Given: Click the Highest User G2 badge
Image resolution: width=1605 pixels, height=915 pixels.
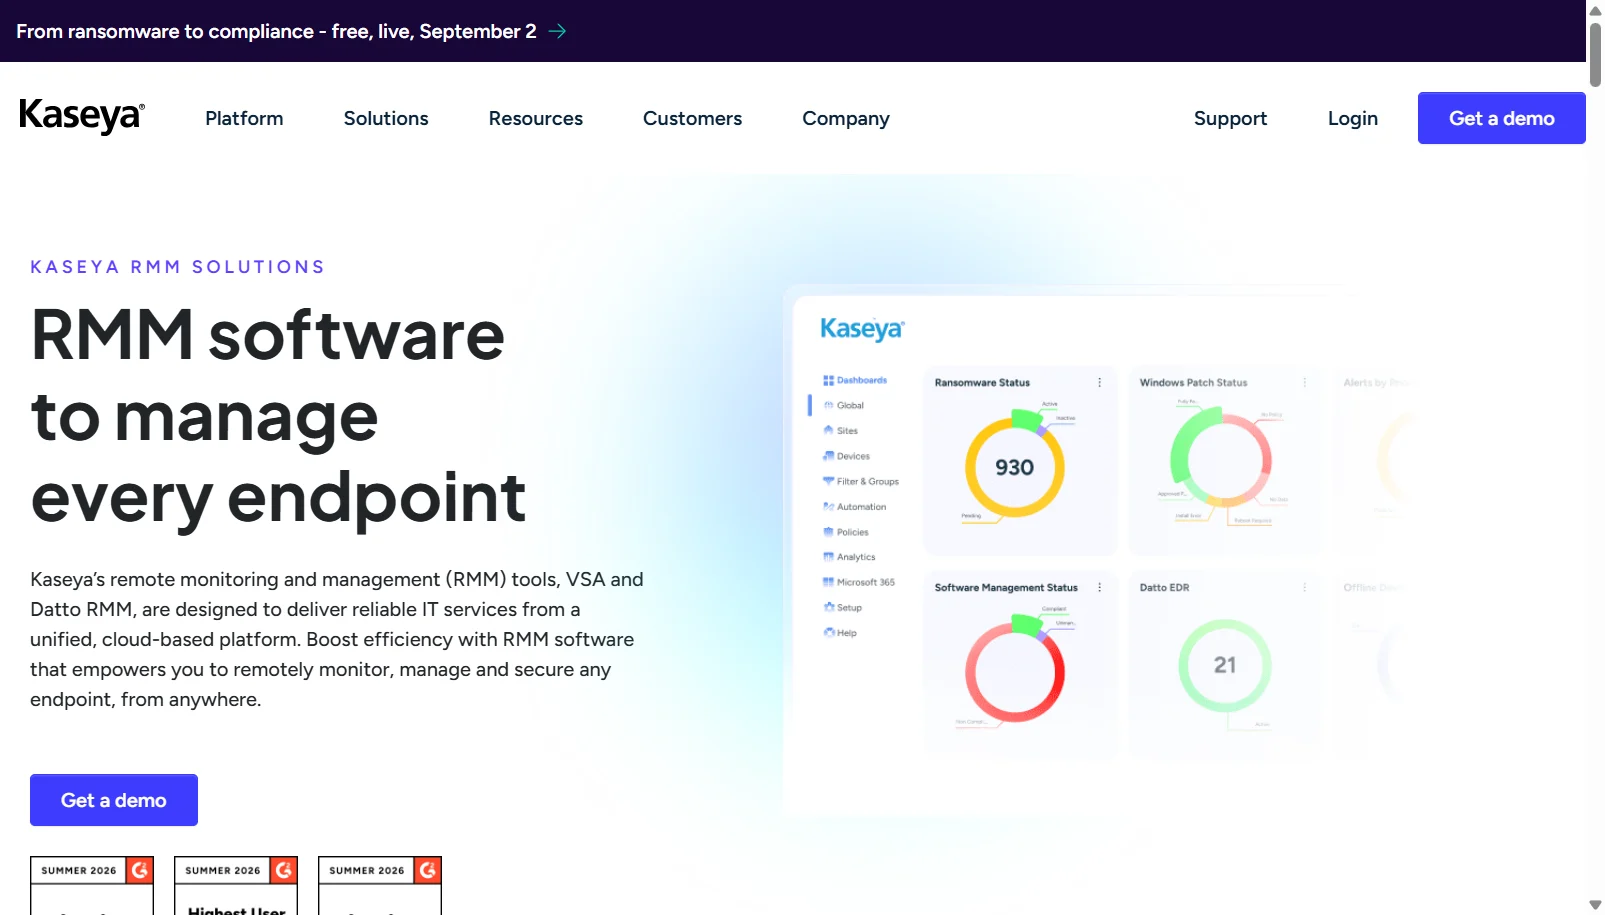Looking at the screenshot, I should 236,886.
